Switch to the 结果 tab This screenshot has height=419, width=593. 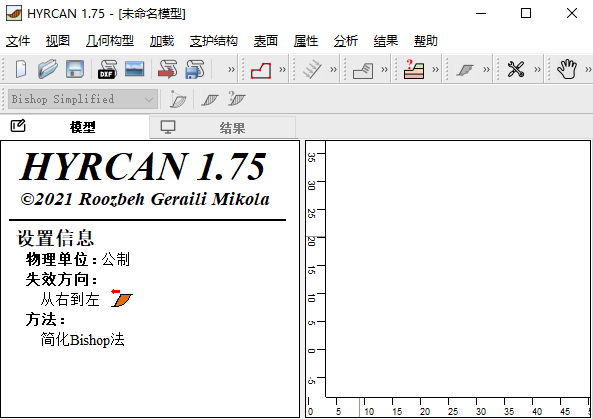tap(223, 127)
